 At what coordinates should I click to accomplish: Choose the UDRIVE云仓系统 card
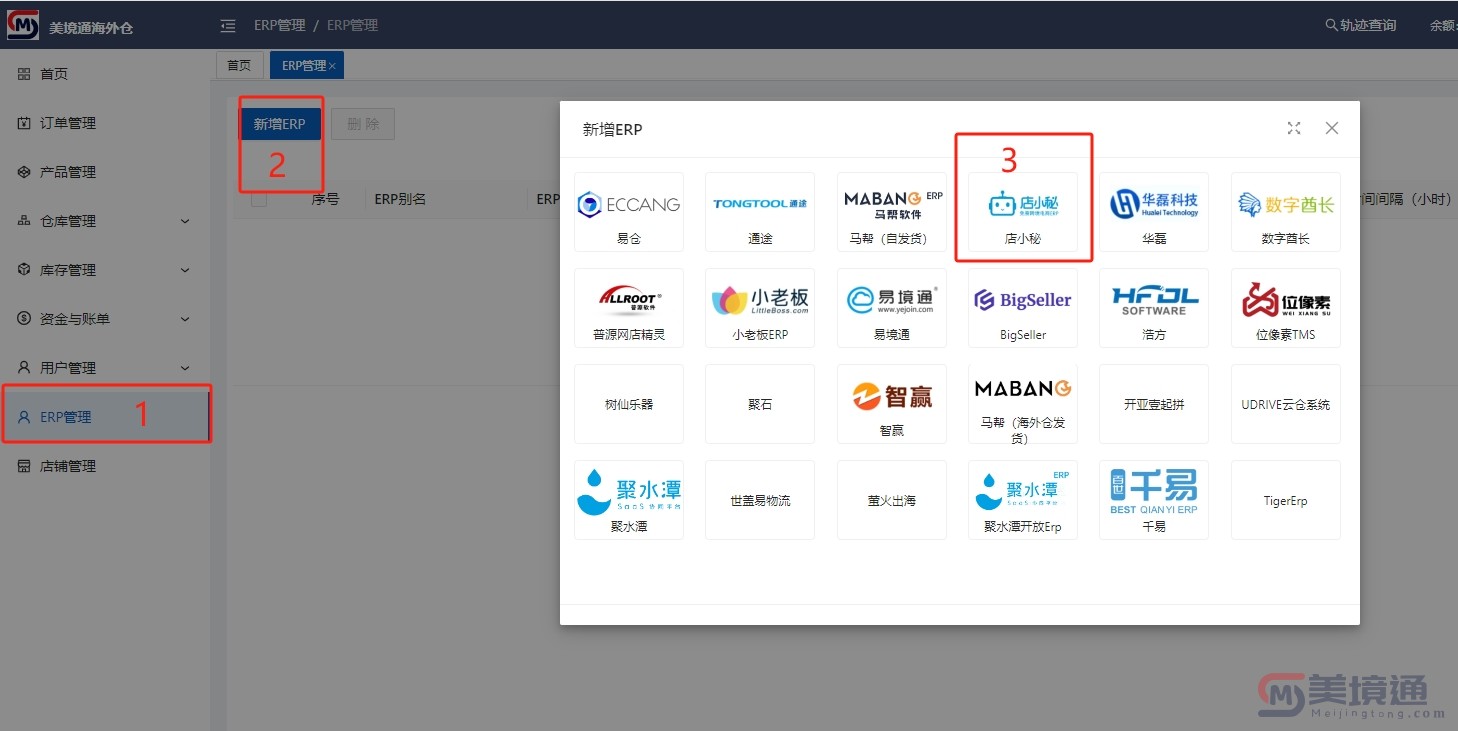[x=1286, y=404]
